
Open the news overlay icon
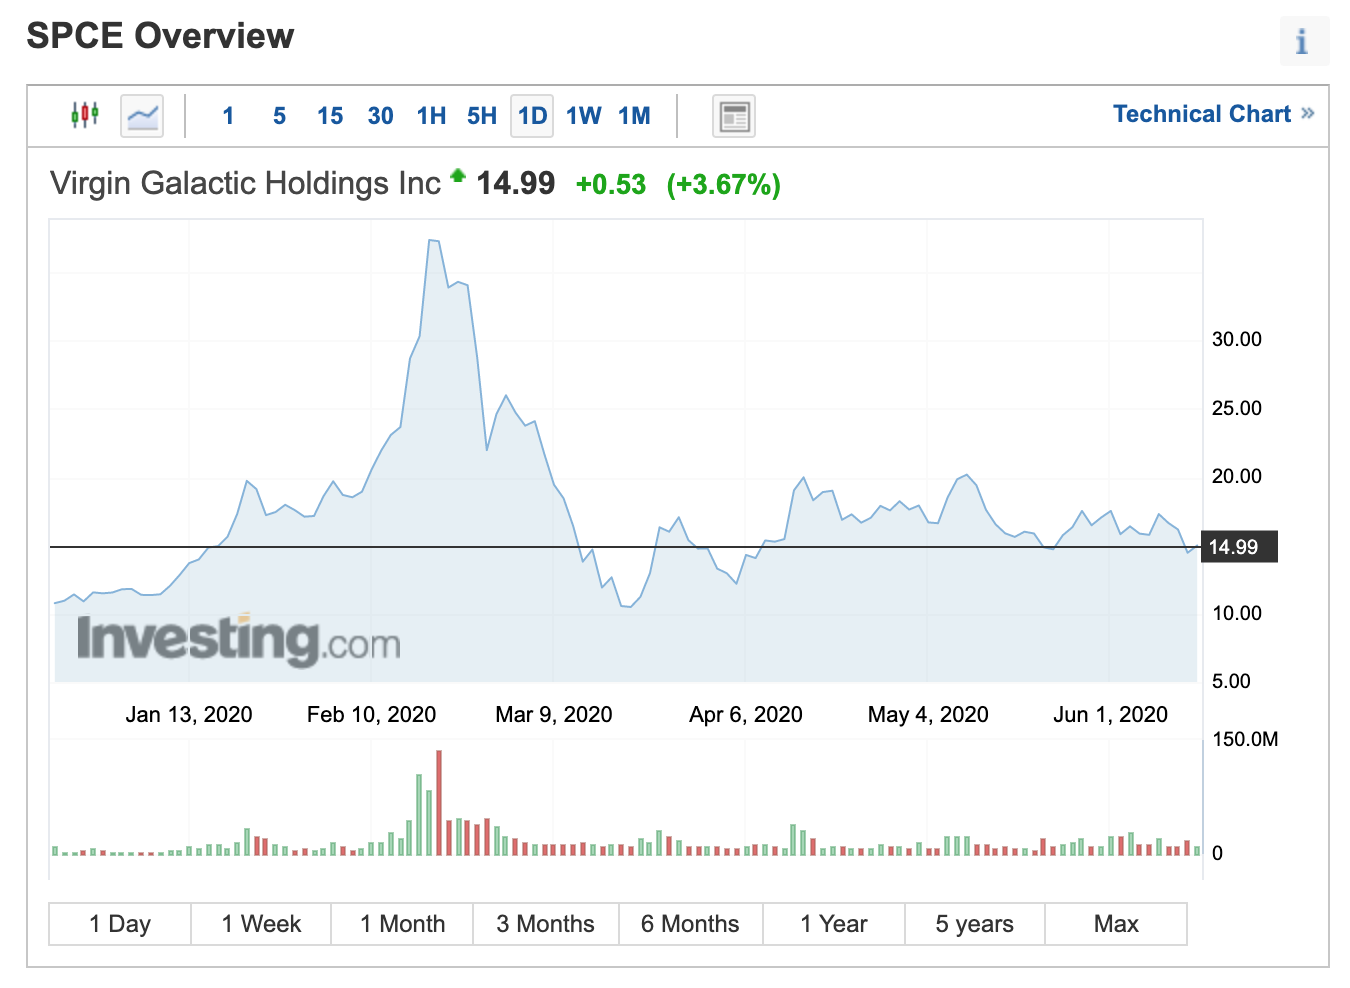coord(734,116)
